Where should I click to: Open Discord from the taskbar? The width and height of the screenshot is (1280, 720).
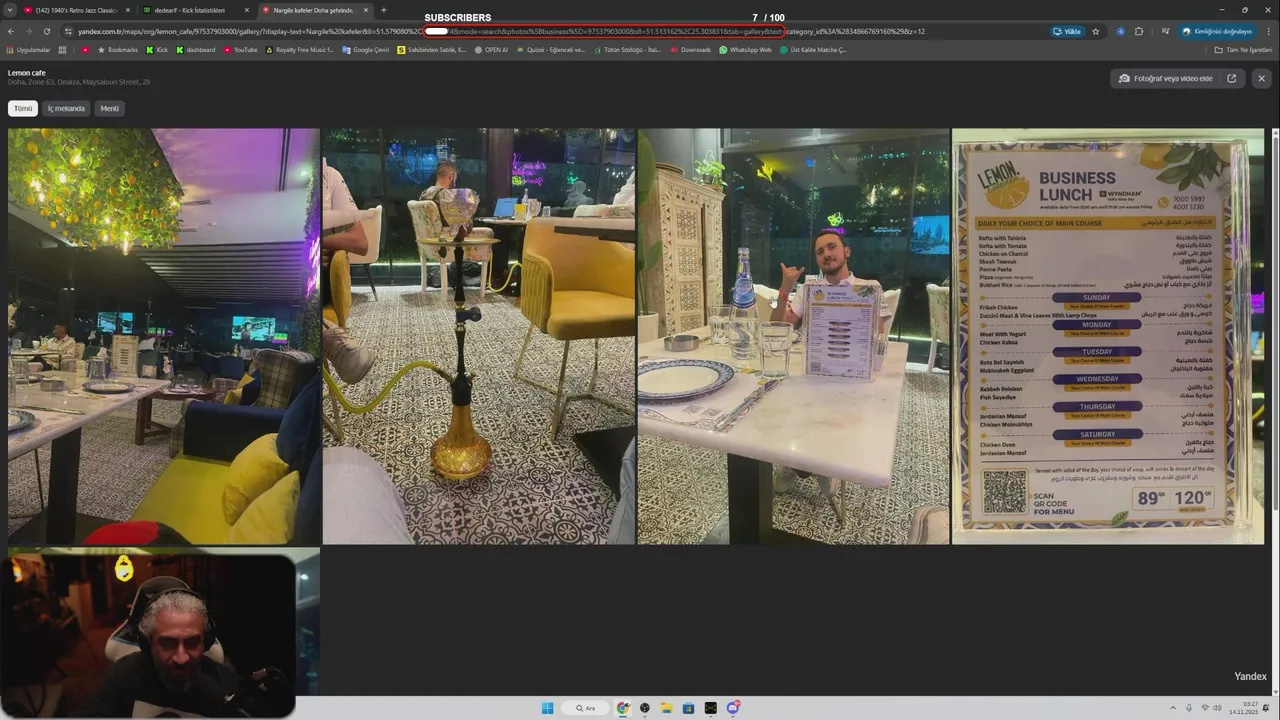click(x=733, y=708)
